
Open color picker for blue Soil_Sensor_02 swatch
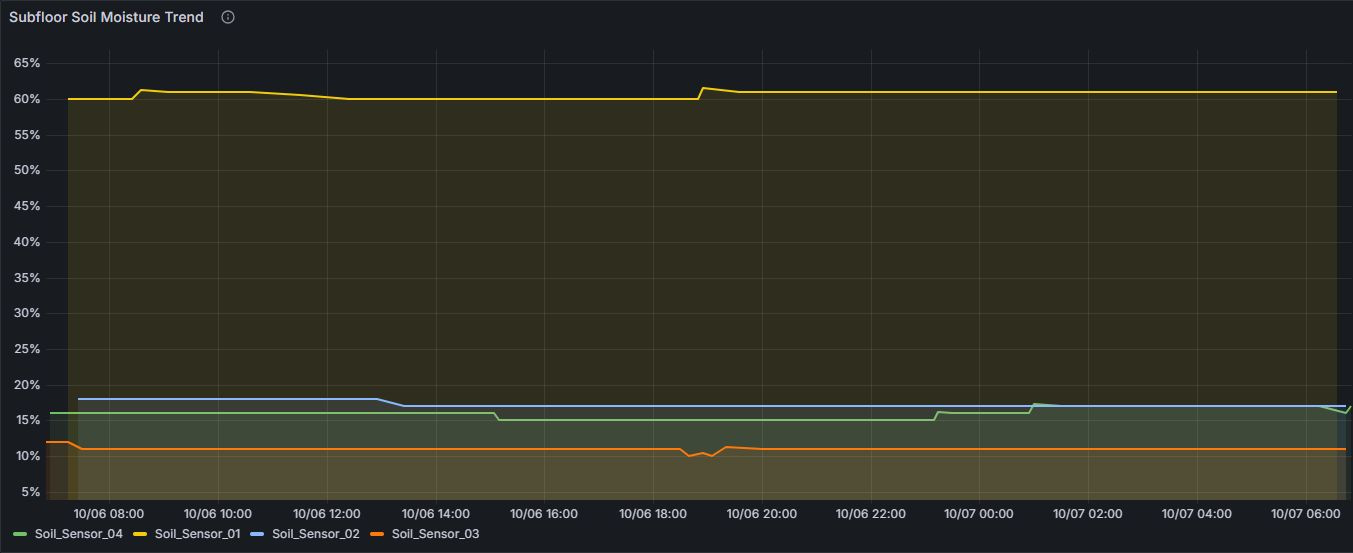click(258, 534)
